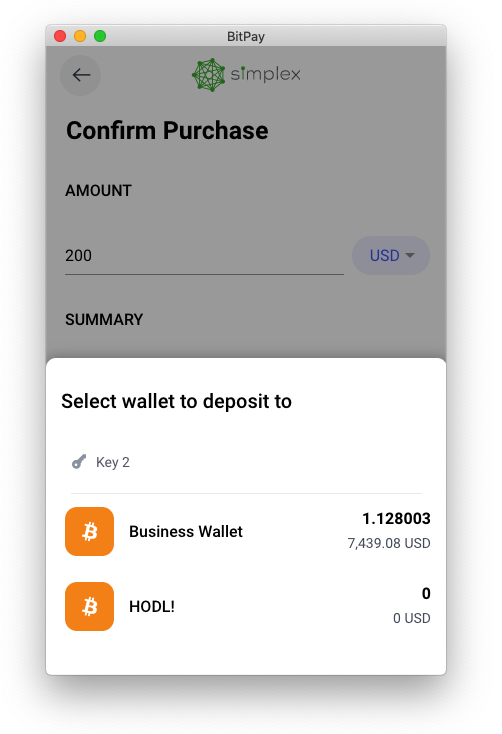This screenshot has height=734, width=502.
Task: Click the simplex text in the header
Action: tap(266, 74)
